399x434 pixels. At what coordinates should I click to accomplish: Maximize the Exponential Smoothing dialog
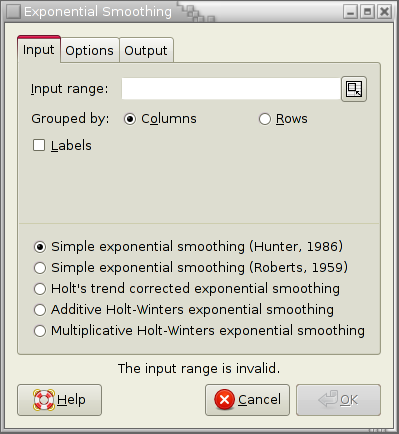[x=367, y=12]
